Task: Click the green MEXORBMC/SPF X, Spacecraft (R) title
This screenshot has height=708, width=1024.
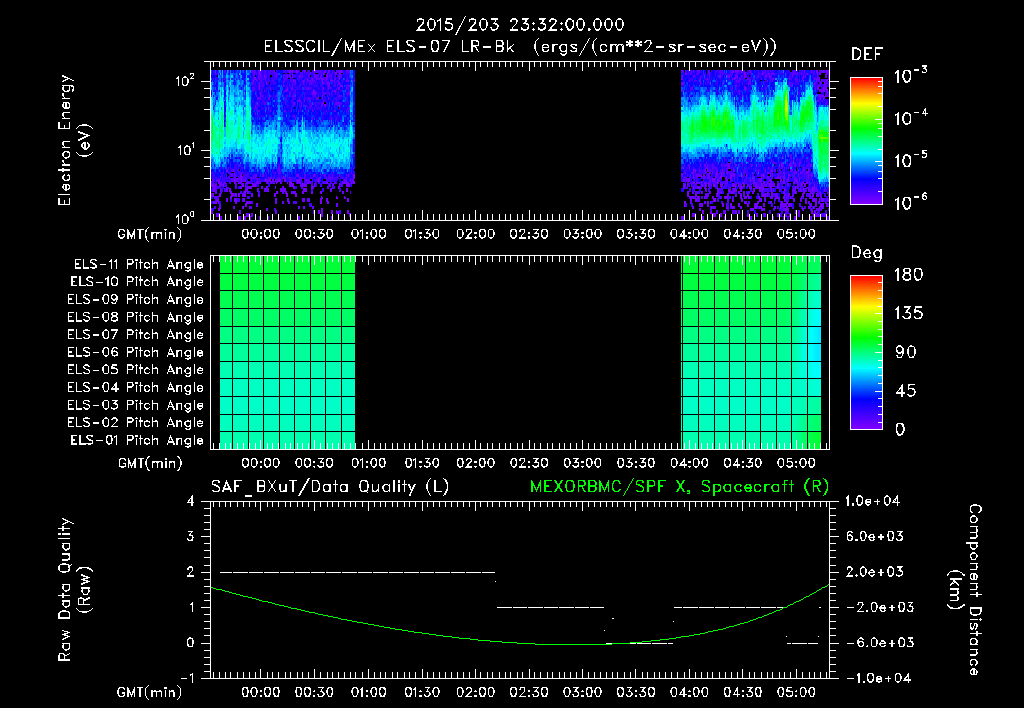Action: click(679, 487)
